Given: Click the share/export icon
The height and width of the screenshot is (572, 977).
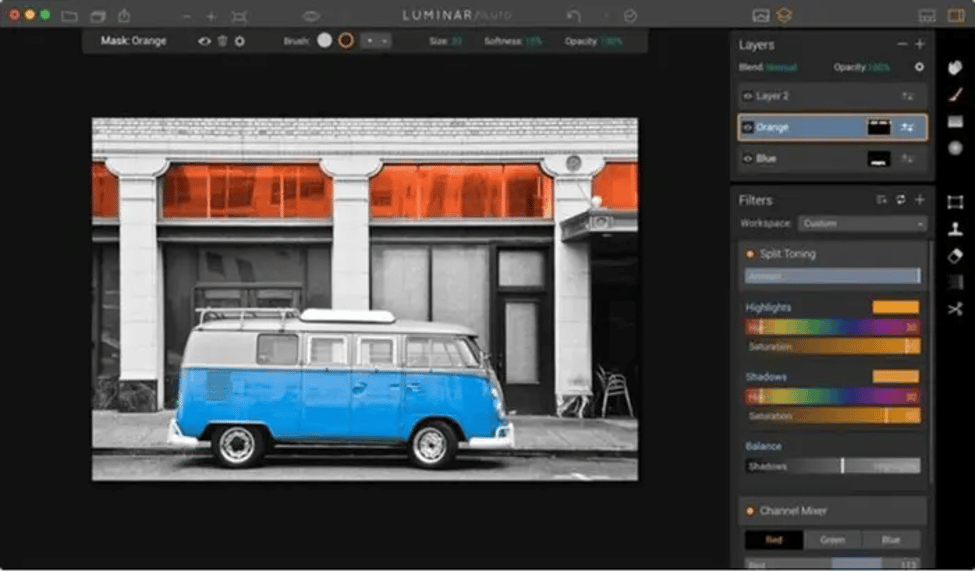Looking at the screenshot, I should [x=124, y=15].
